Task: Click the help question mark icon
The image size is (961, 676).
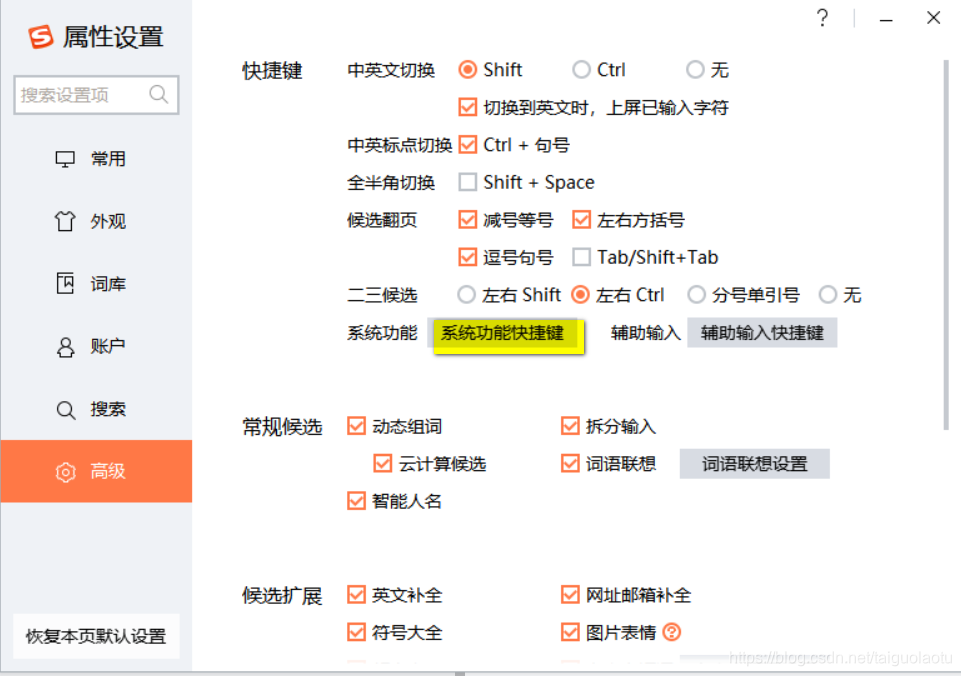Action: coord(822,18)
